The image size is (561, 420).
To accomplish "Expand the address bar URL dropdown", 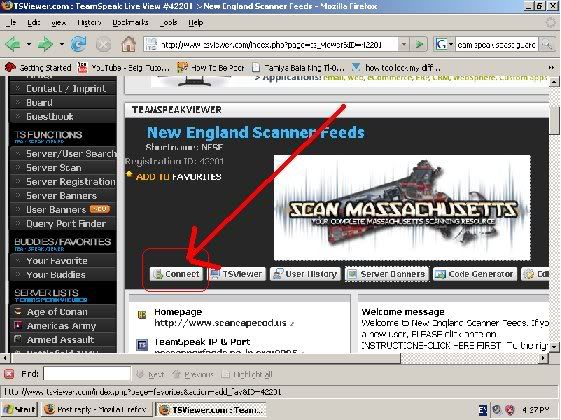I will coord(404,44).
